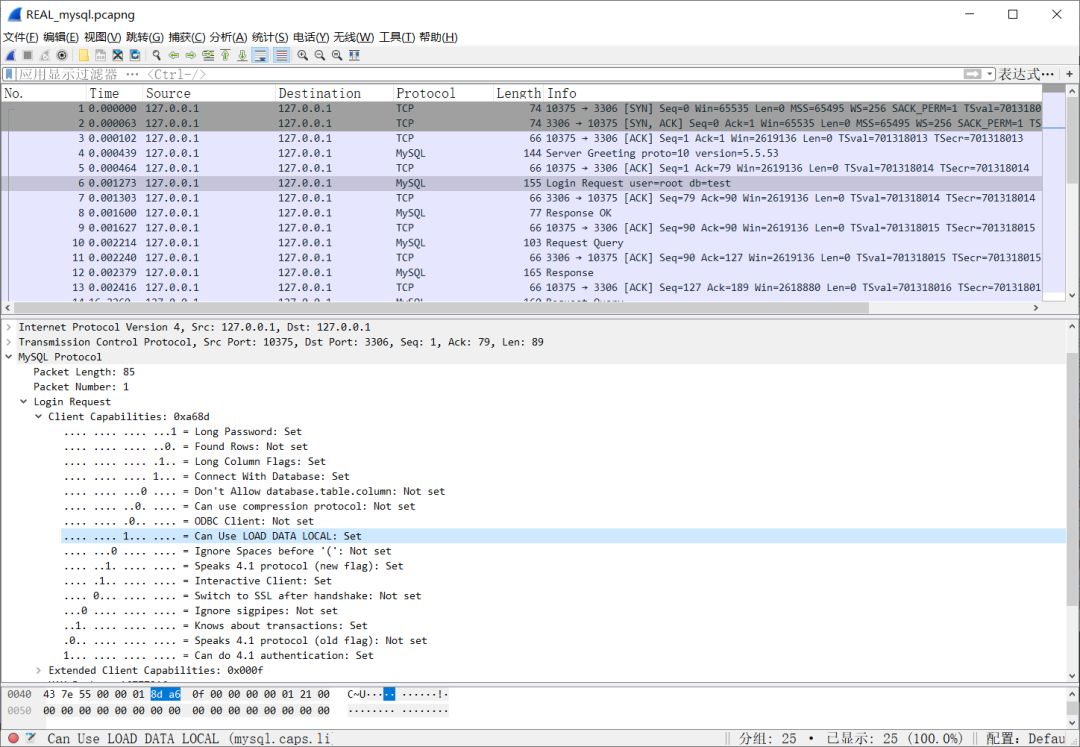The width and height of the screenshot is (1080, 747).
Task: Zoom in on packet text
Action: click(x=302, y=56)
